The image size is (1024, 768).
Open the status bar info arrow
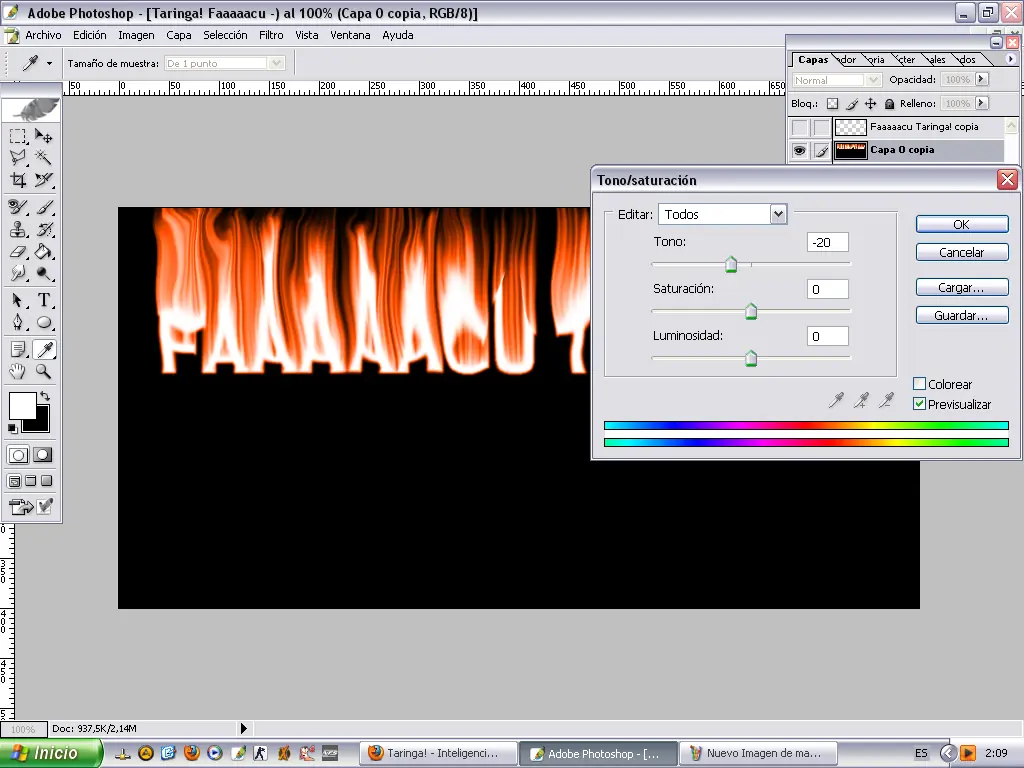(x=243, y=728)
